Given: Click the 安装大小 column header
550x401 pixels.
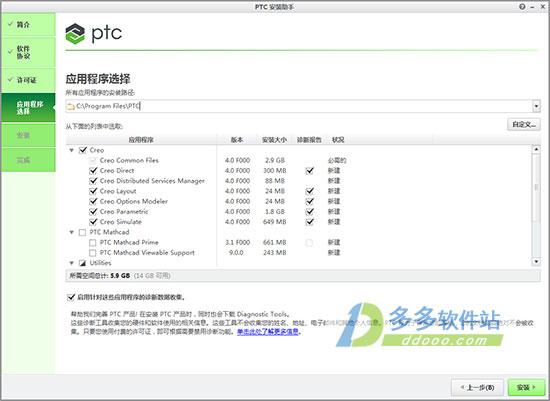Looking at the screenshot, I should pyautogui.click(x=275, y=140).
